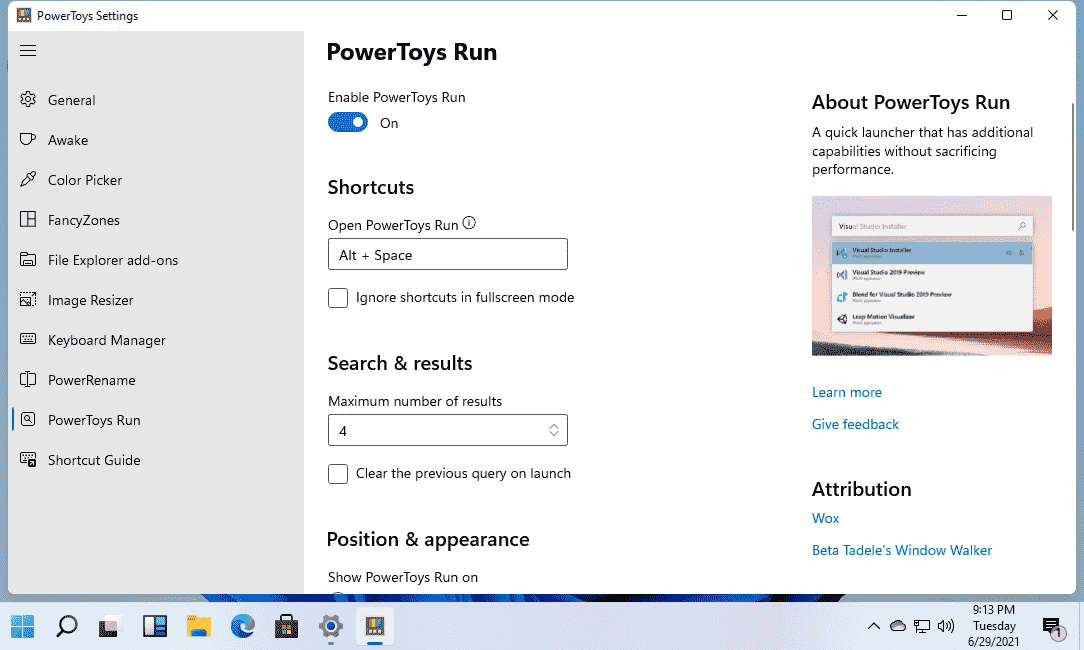The image size is (1084, 650).
Task: Click the FancyZones layout icon
Action: click(28, 220)
